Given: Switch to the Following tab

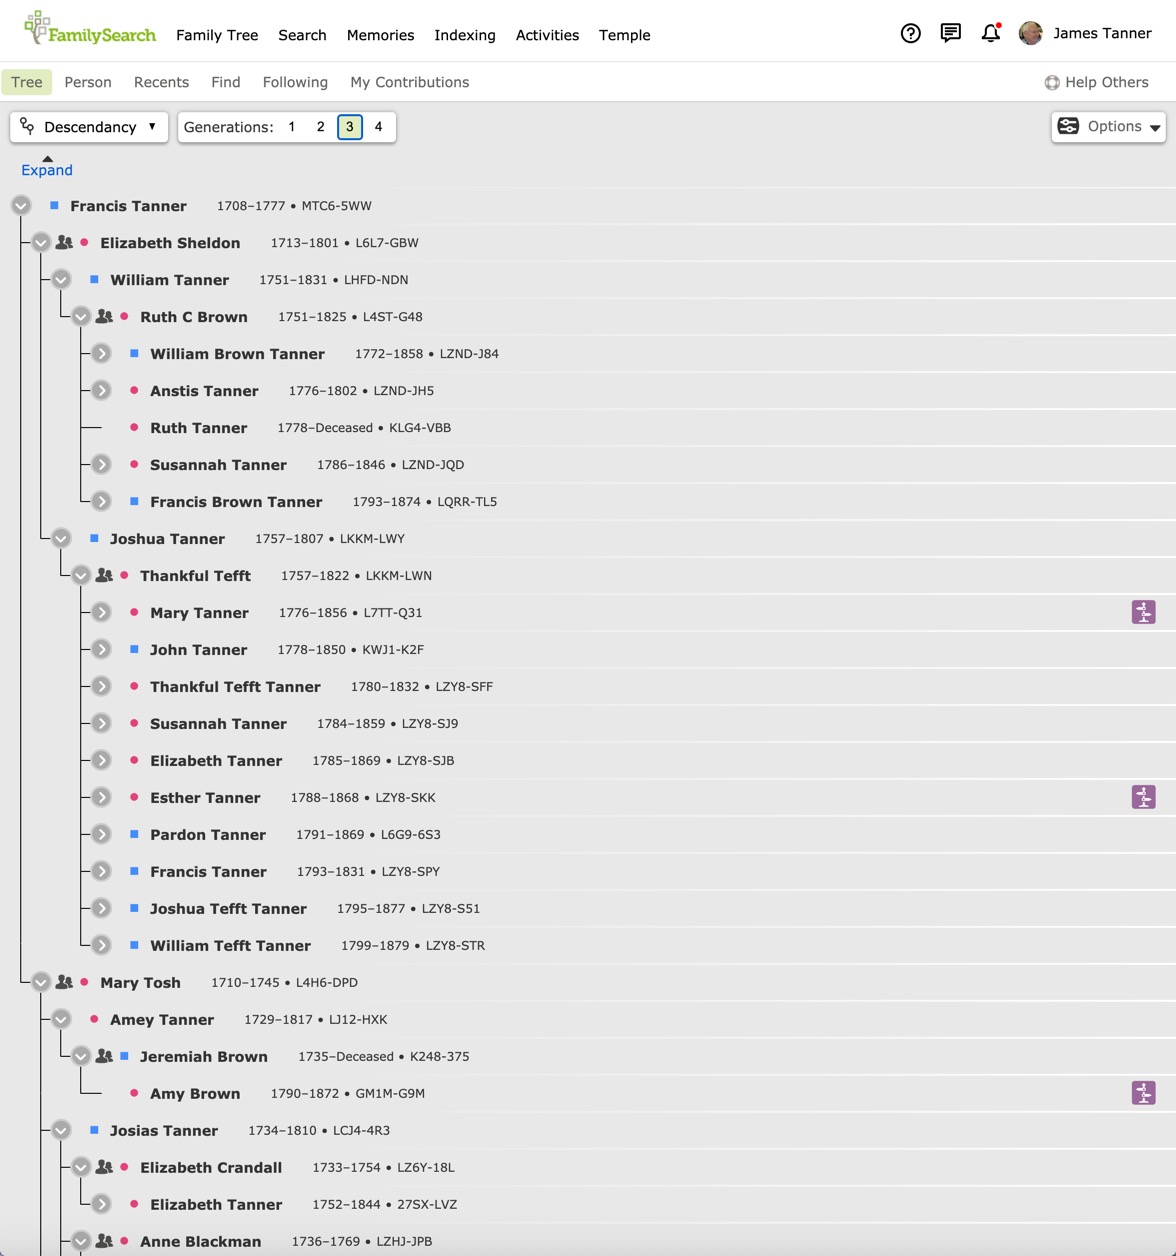Looking at the screenshot, I should [295, 82].
